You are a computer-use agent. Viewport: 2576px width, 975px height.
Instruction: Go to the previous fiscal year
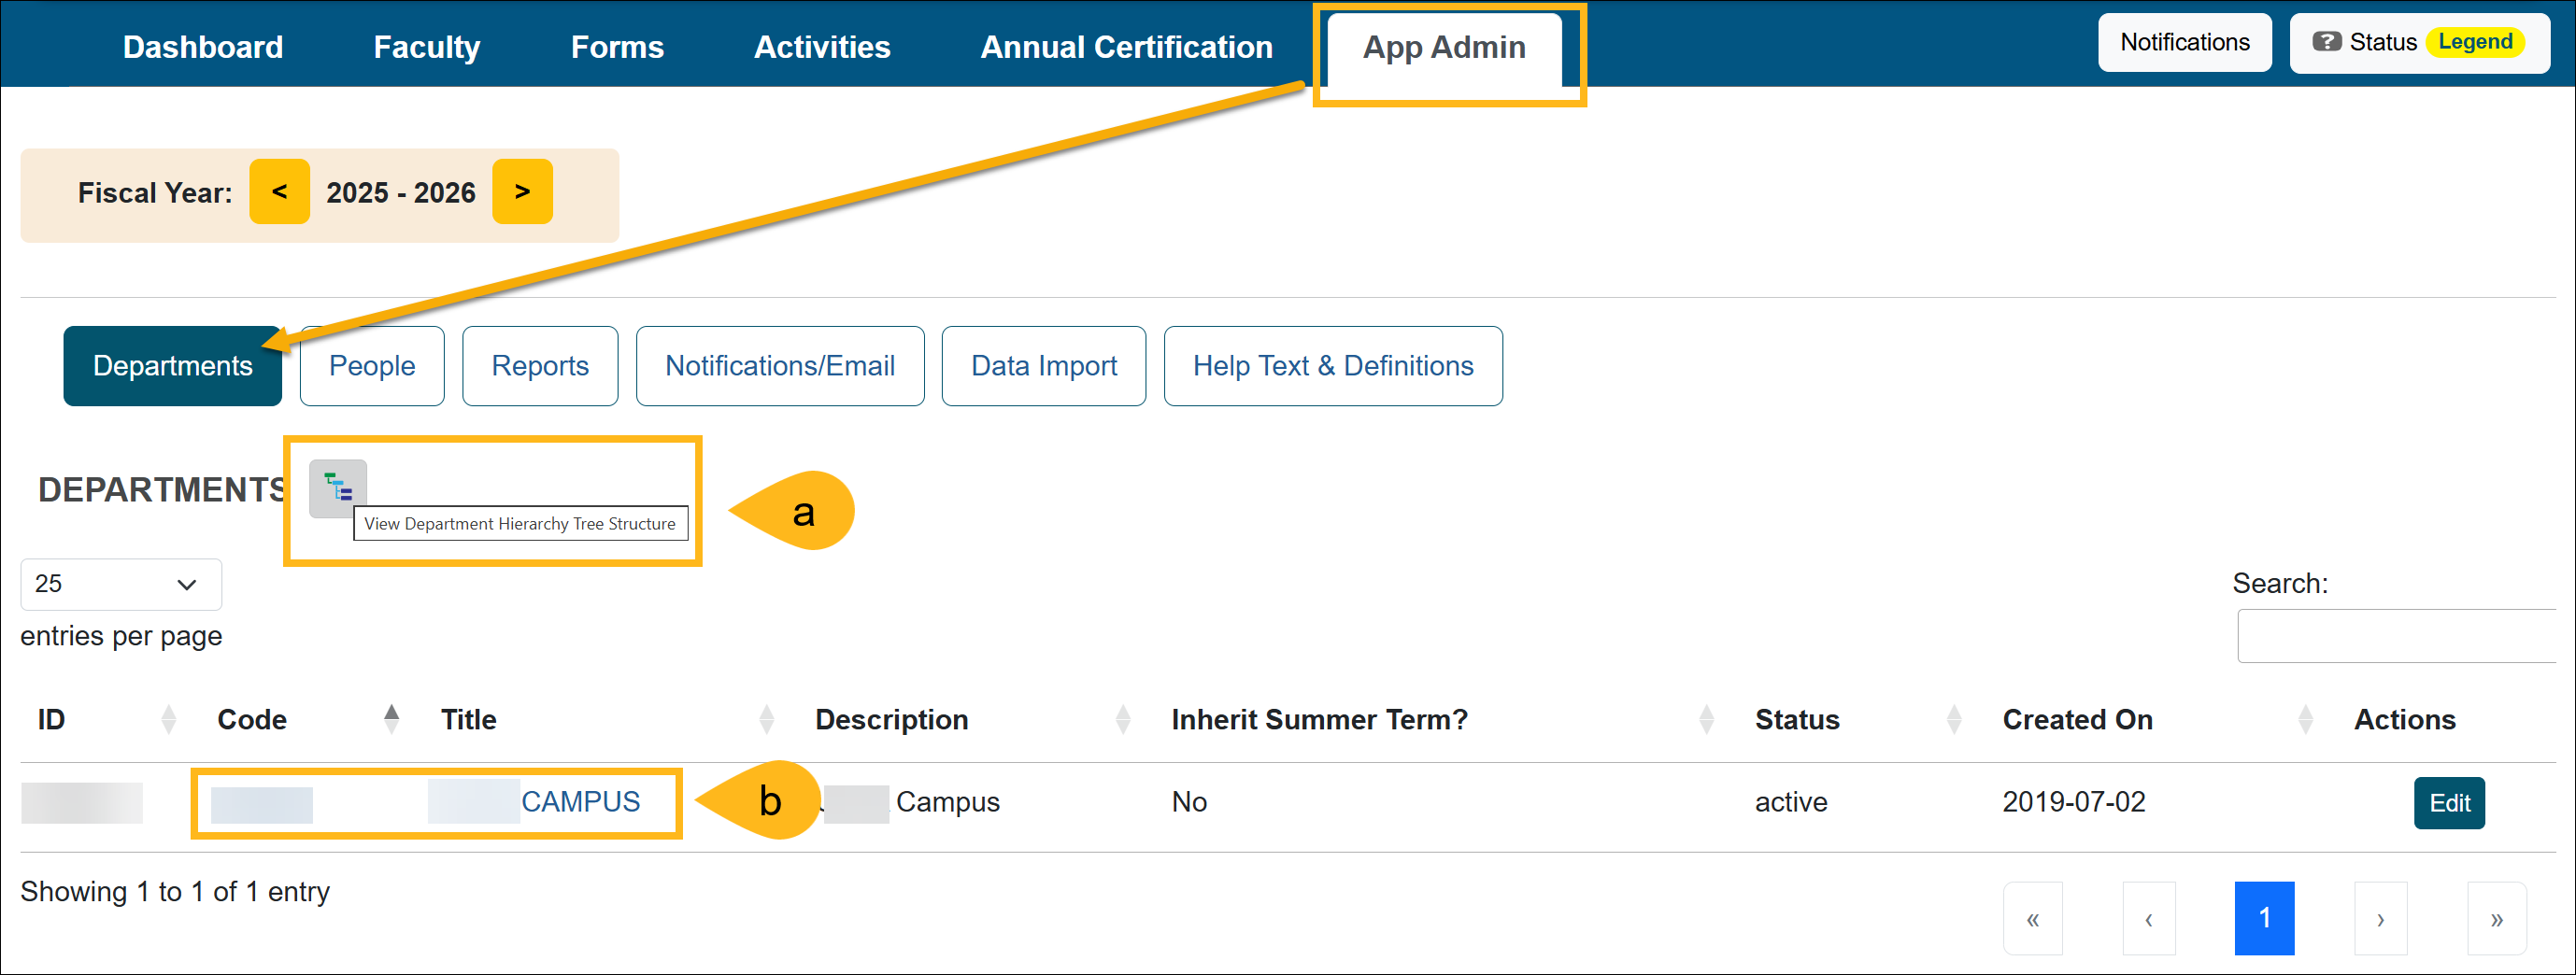(279, 191)
